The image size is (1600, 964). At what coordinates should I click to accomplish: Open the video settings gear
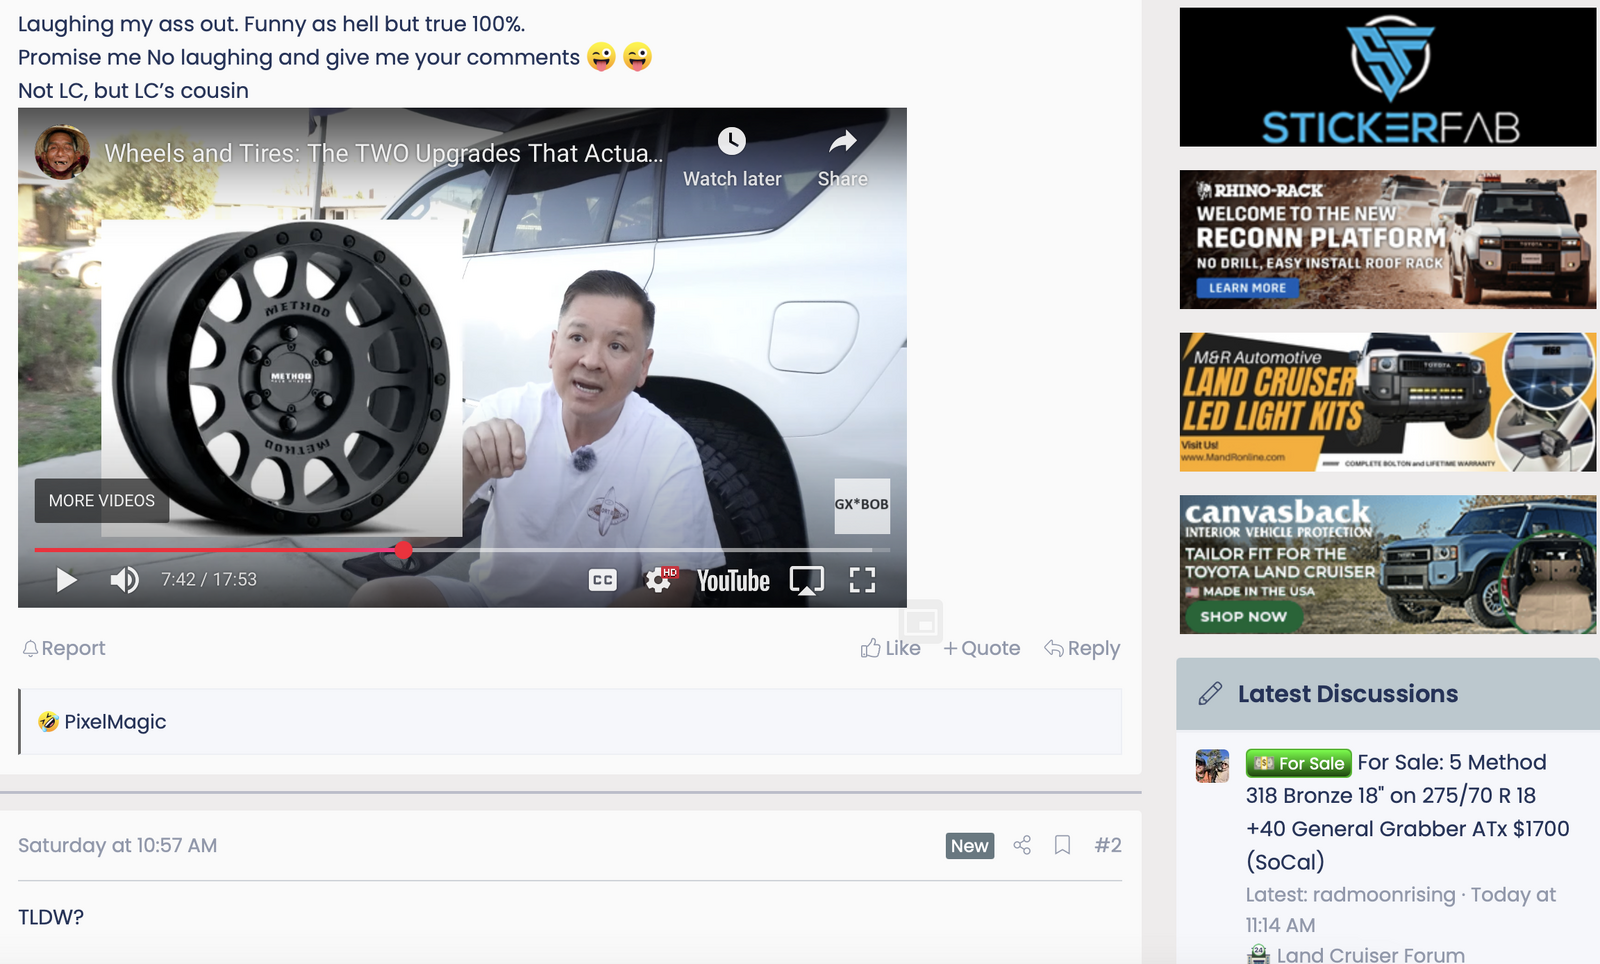click(660, 580)
